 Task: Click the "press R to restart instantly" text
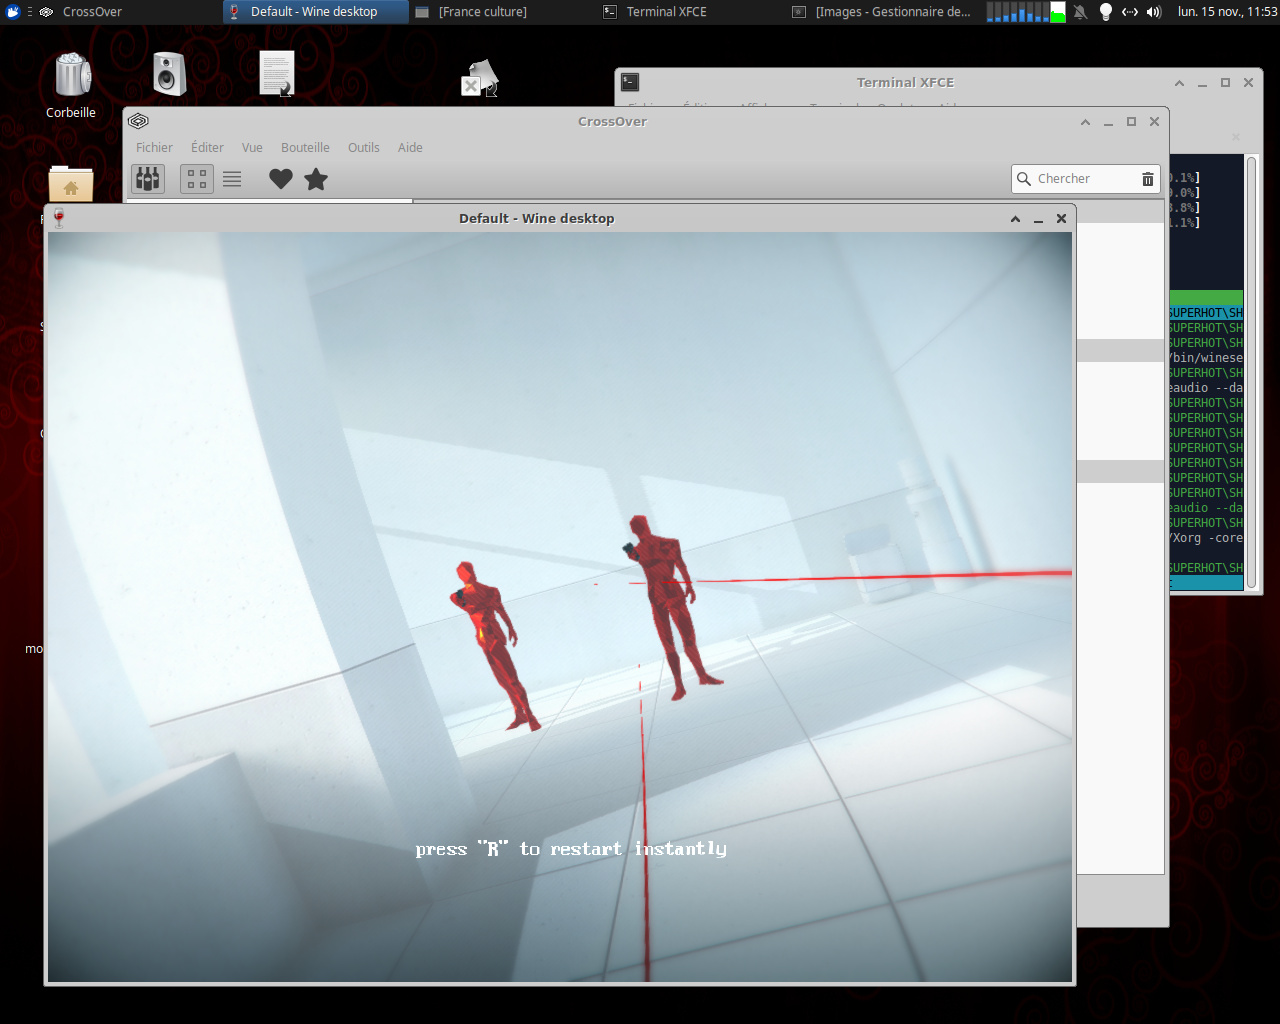pos(571,849)
